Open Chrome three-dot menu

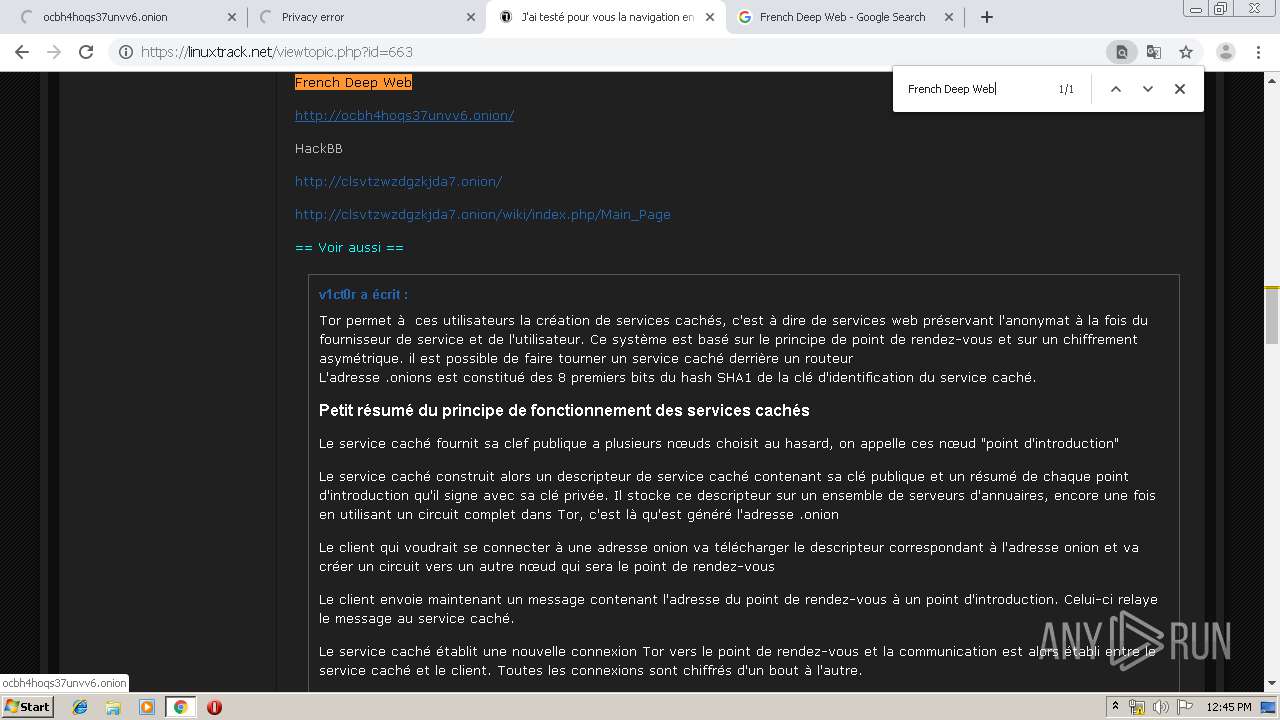coord(1258,52)
